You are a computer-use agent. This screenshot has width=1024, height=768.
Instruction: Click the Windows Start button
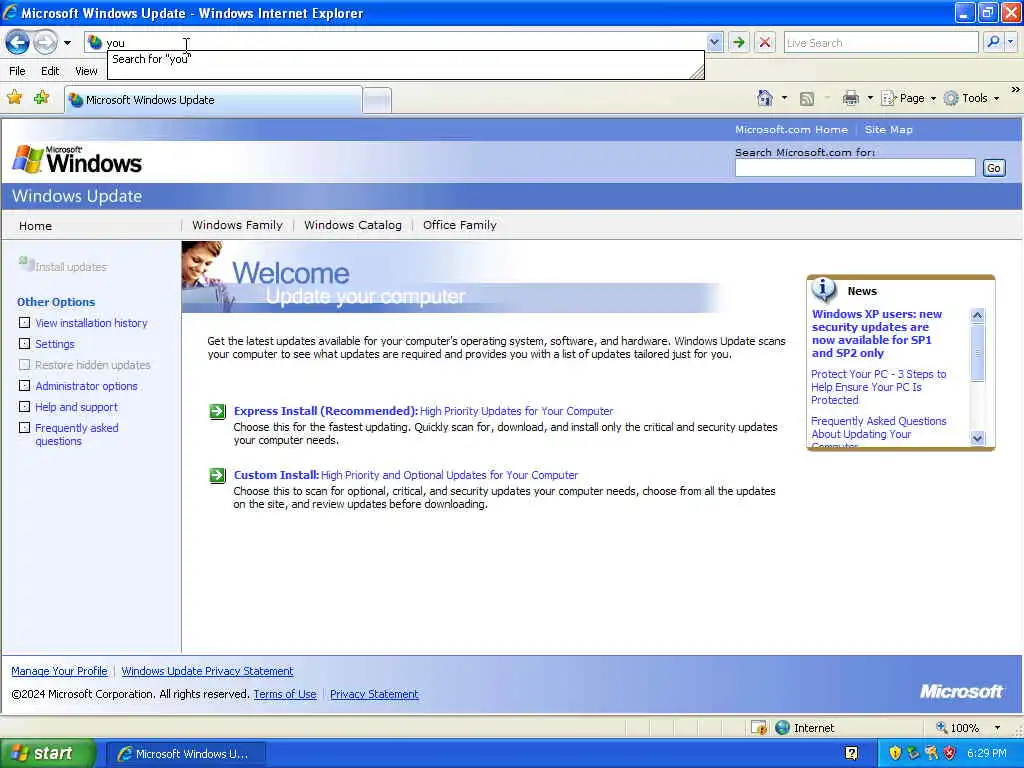tap(48, 753)
